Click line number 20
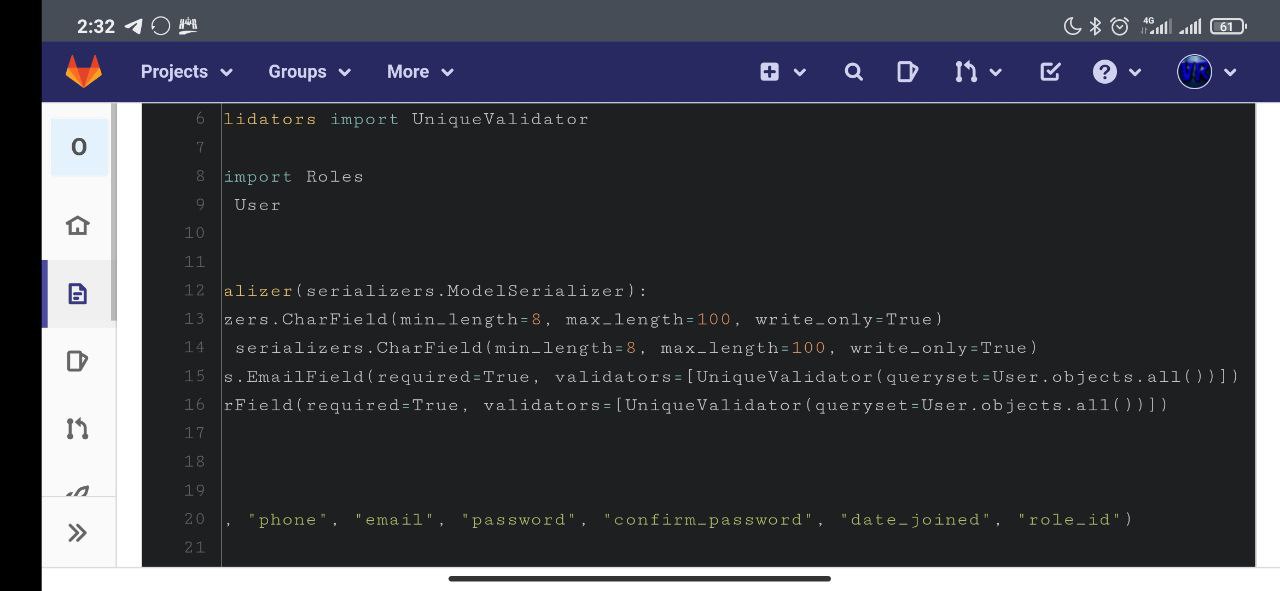The width and height of the screenshot is (1280, 591). point(194,519)
